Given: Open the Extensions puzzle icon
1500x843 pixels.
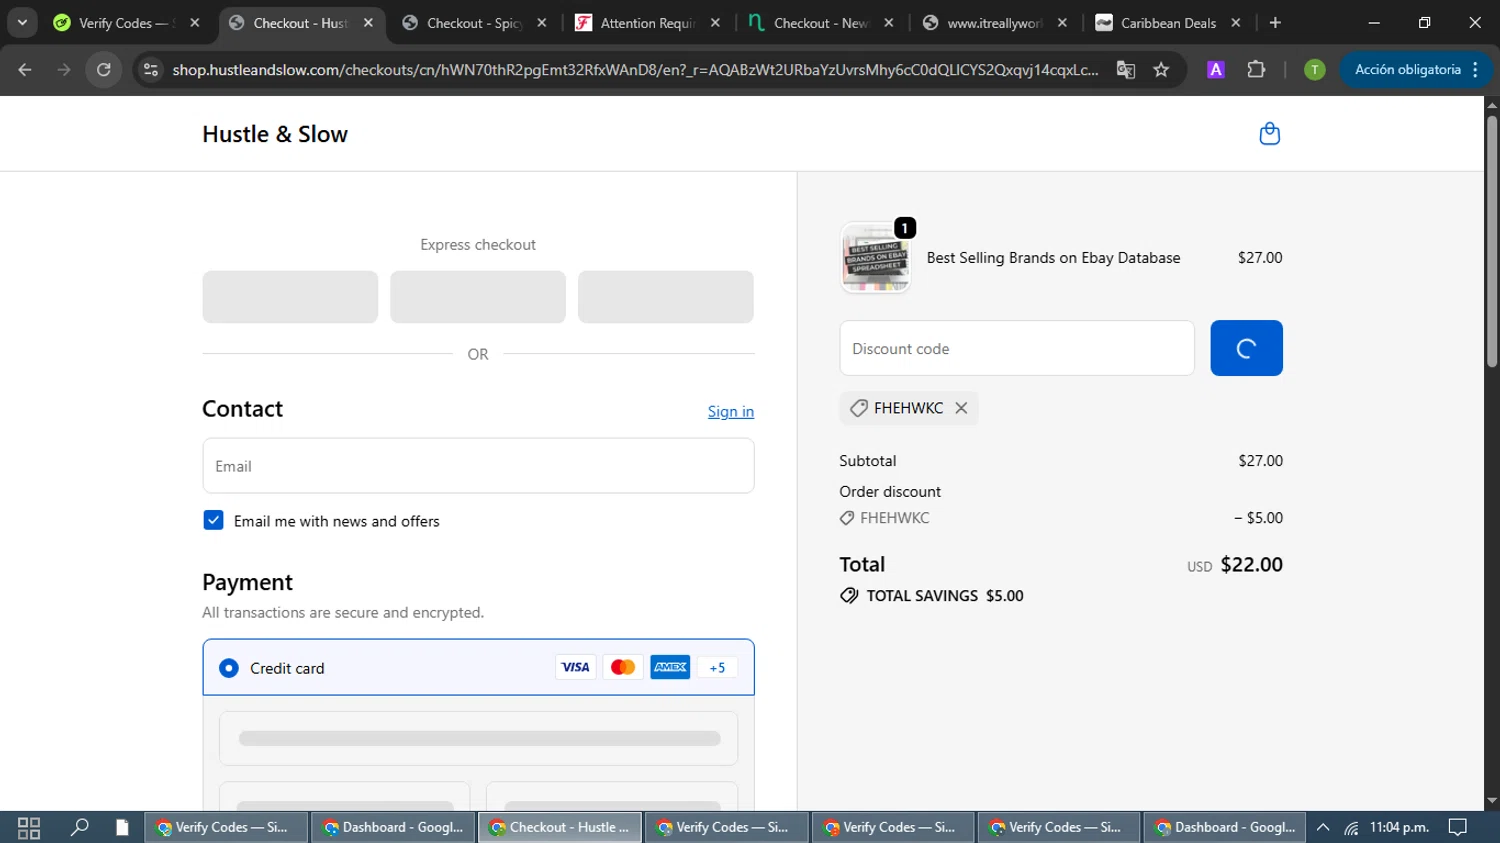Looking at the screenshot, I should [1256, 69].
